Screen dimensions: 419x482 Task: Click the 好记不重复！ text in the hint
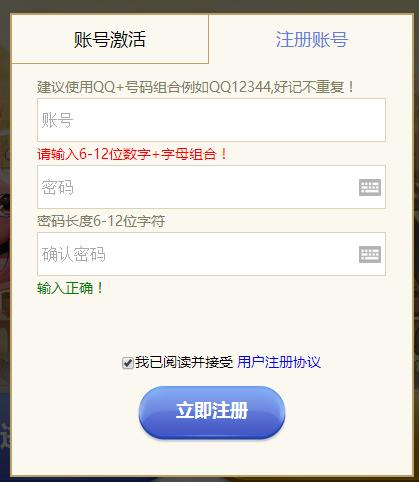tap(314, 87)
